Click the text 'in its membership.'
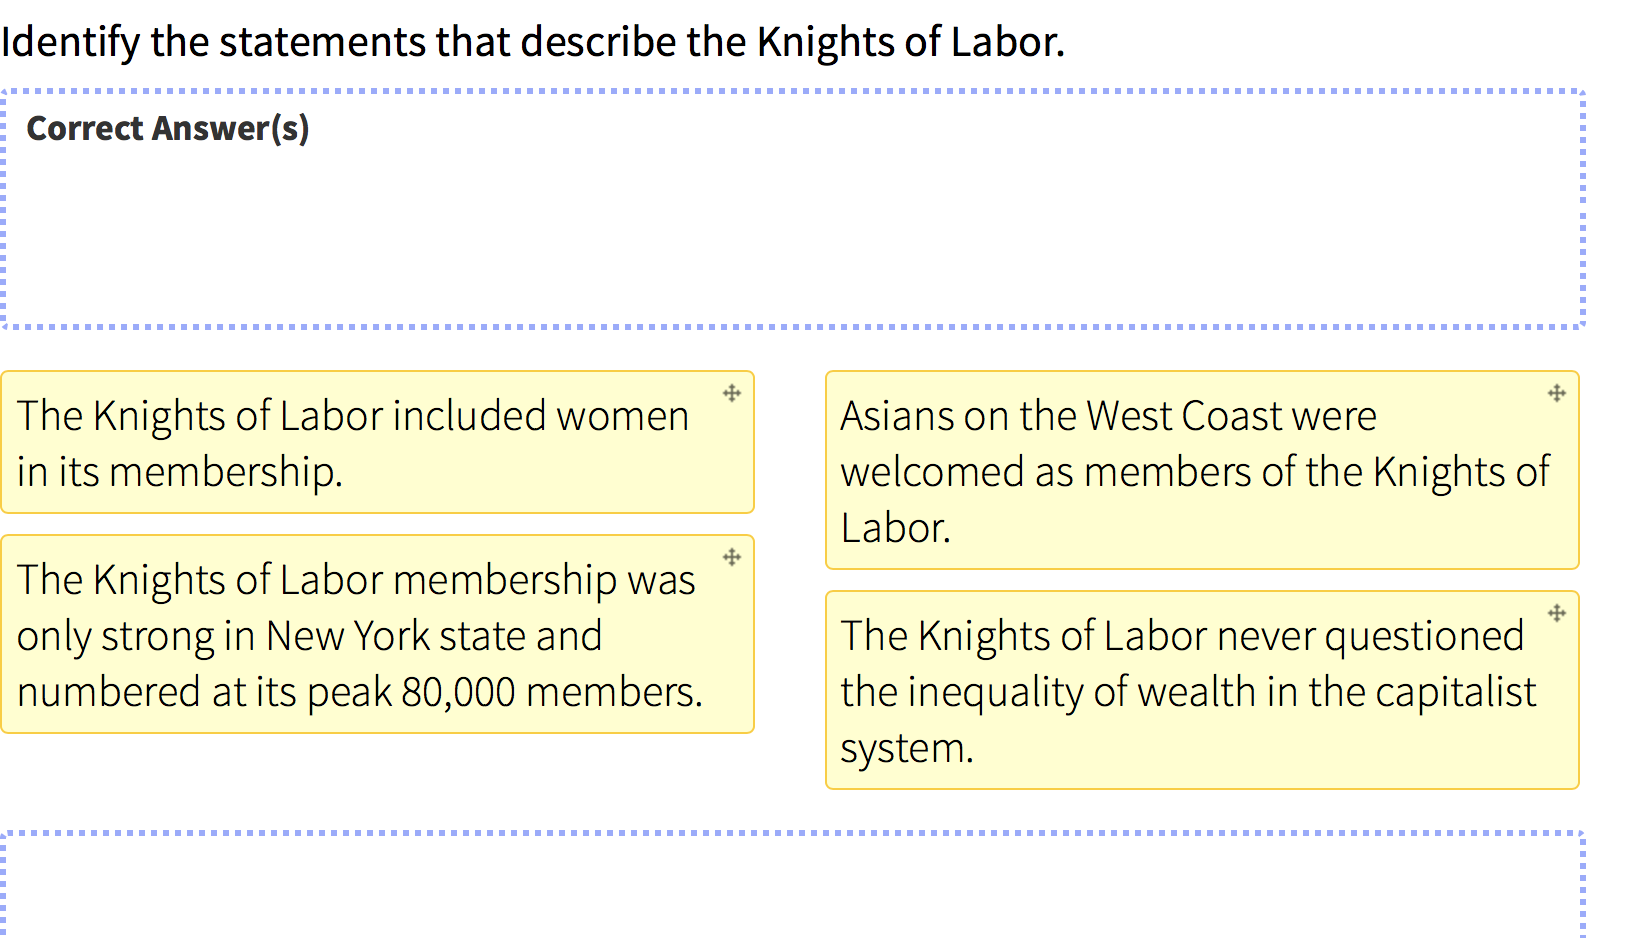This screenshot has width=1634, height=938. coord(180,472)
